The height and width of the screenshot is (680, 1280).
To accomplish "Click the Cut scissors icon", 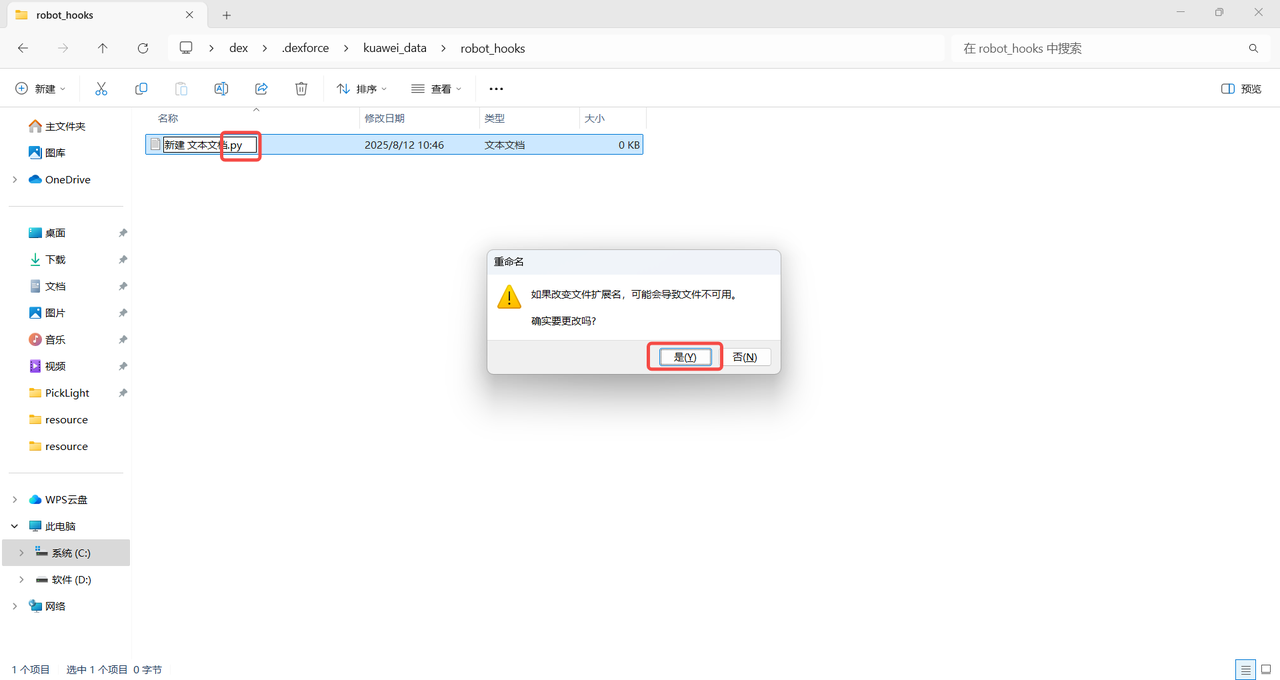I will pyautogui.click(x=101, y=89).
